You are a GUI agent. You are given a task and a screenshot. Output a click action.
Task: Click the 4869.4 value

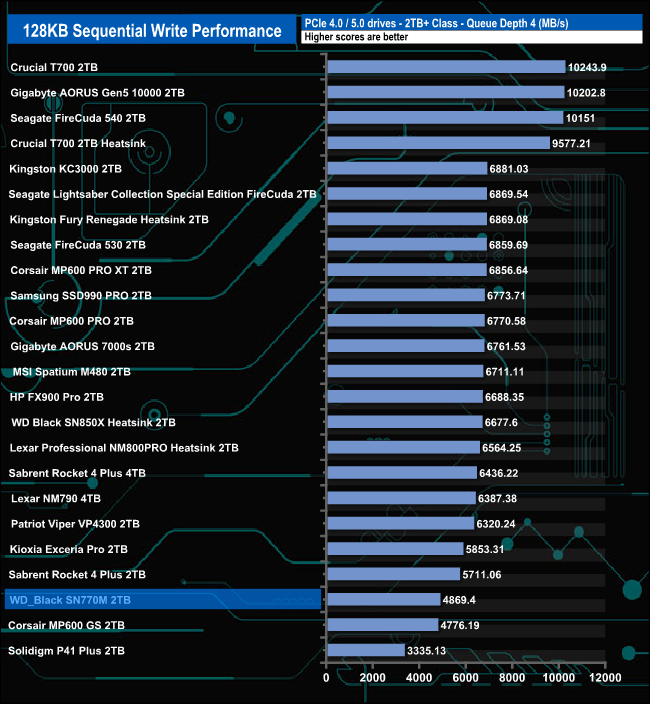pyautogui.click(x=459, y=600)
